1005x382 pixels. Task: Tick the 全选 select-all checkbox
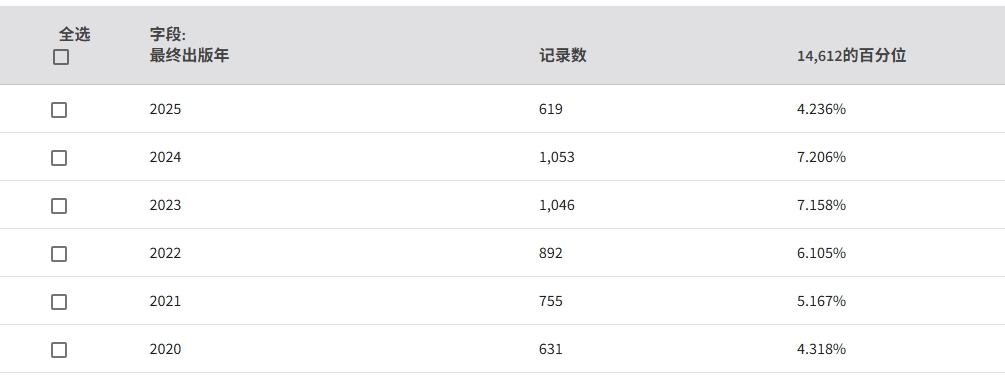point(61,58)
